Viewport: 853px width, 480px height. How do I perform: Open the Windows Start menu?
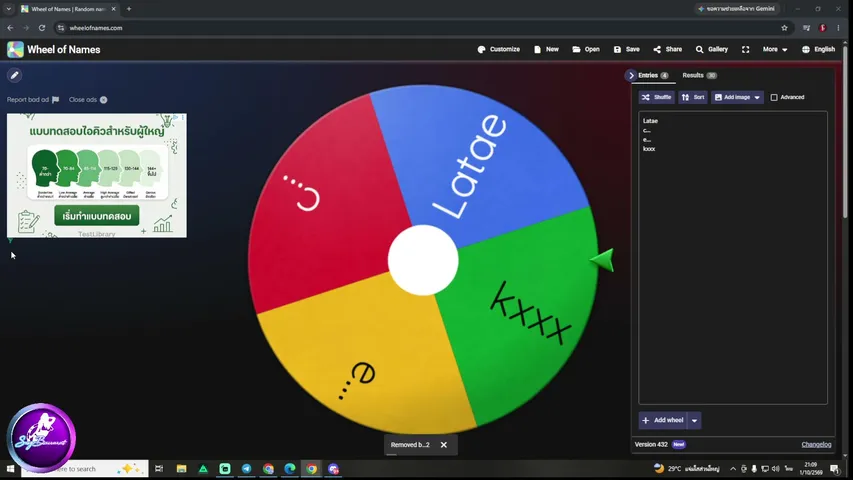10,469
